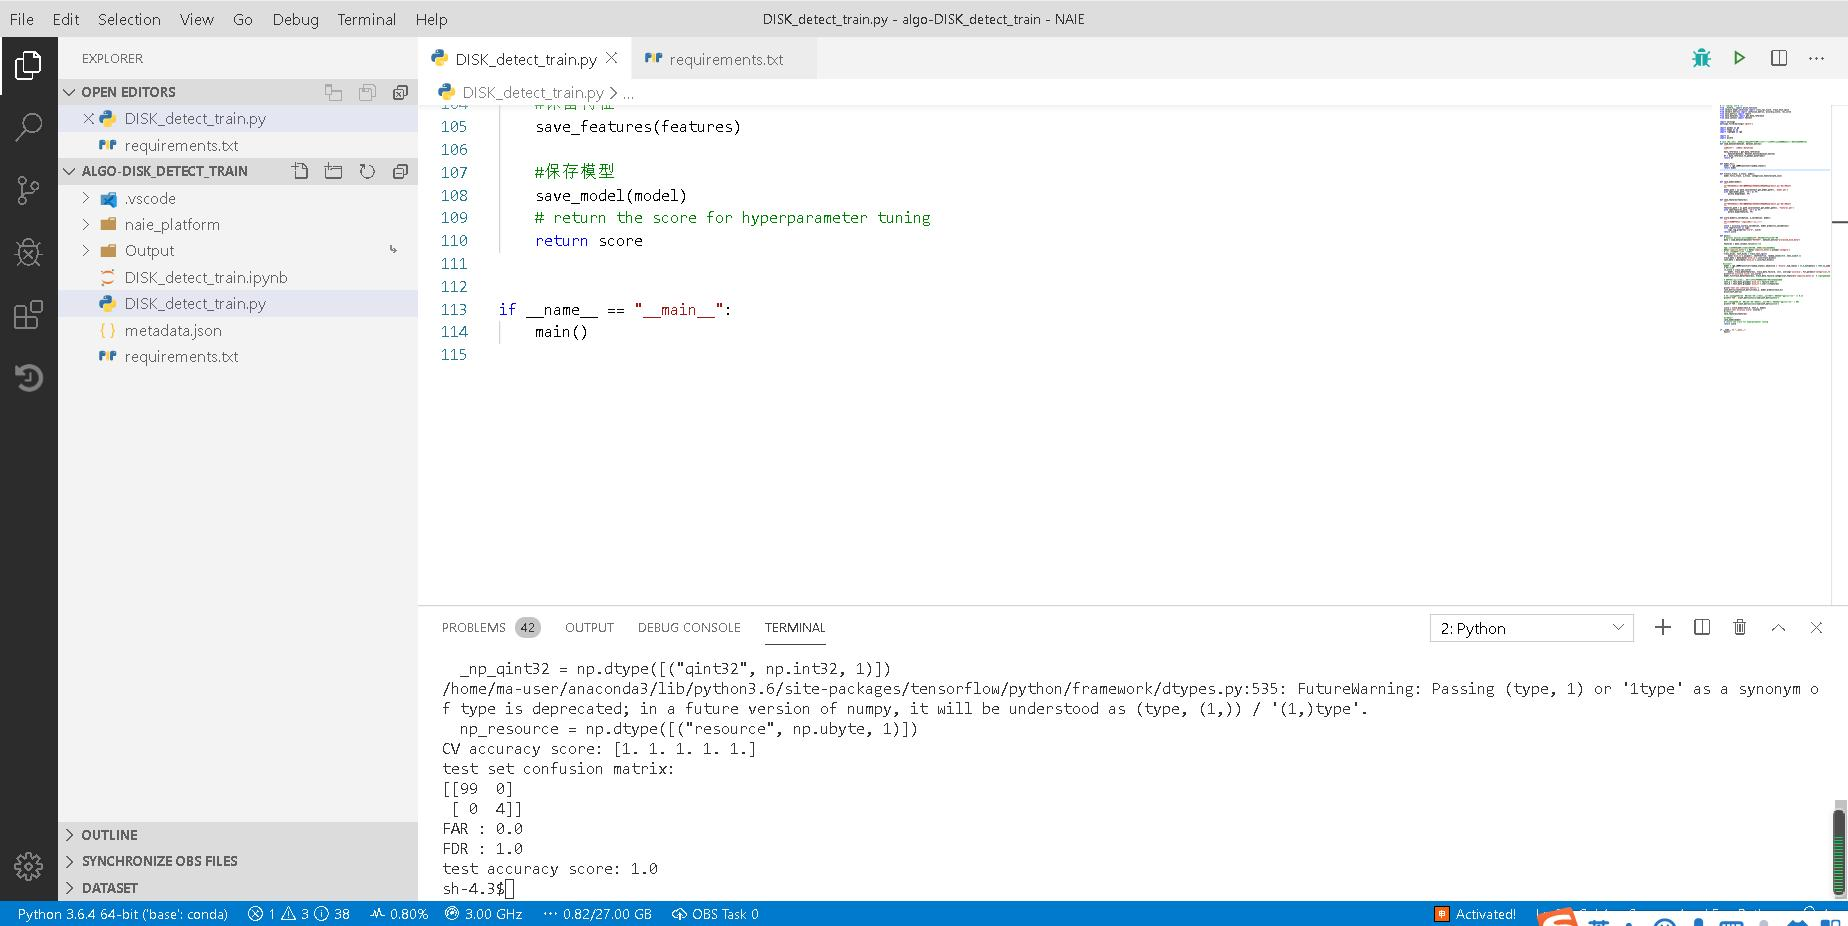This screenshot has width=1848, height=926.
Task: Open the history icon in activity bar
Action: (x=28, y=377)
